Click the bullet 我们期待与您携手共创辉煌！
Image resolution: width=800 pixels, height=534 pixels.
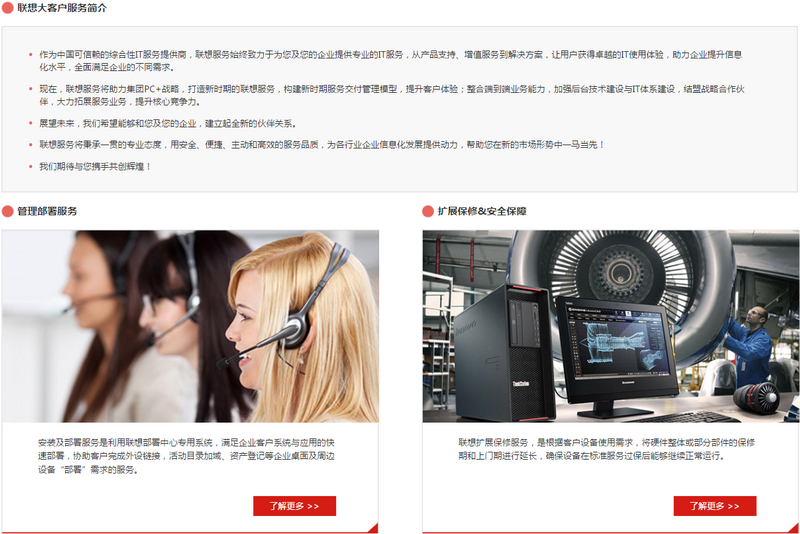click(x=95, y=166)
